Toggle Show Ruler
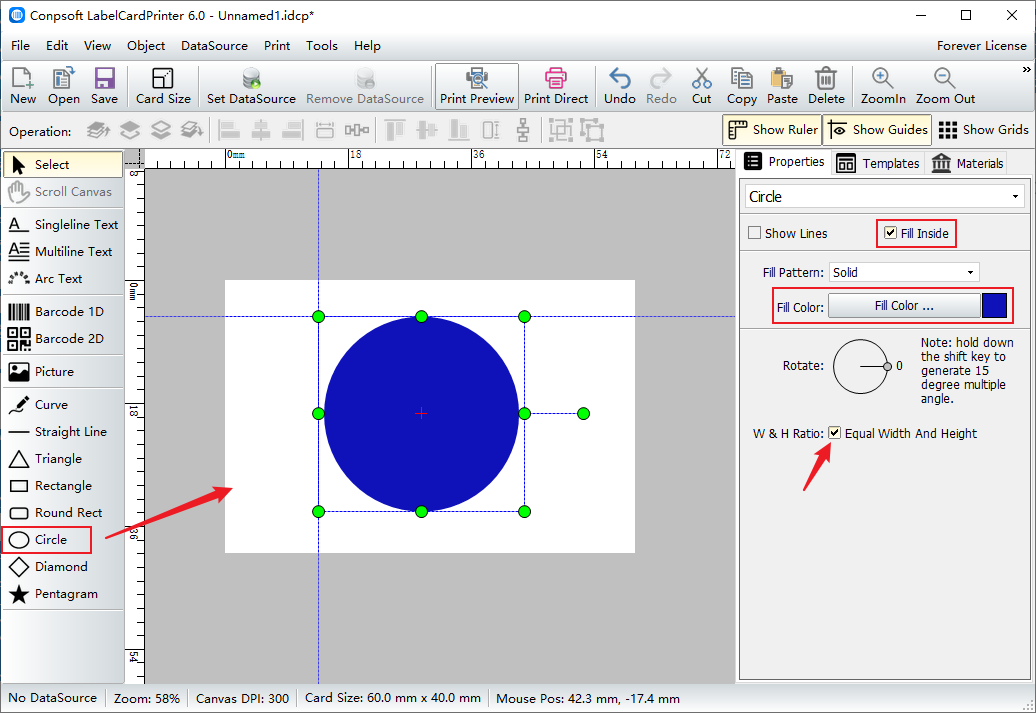The width and height of the screenshot is (1036, 713). coord(772,130)
